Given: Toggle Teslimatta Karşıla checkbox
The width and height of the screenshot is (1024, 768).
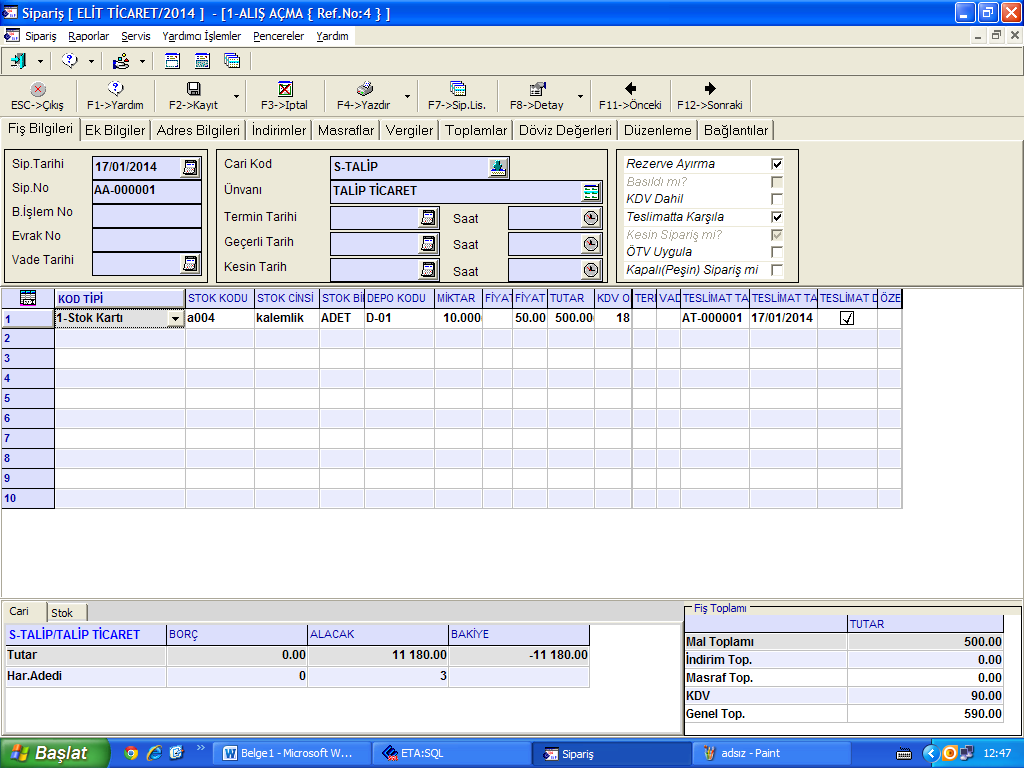Looking at the screenshot, I should click(776, 217).
